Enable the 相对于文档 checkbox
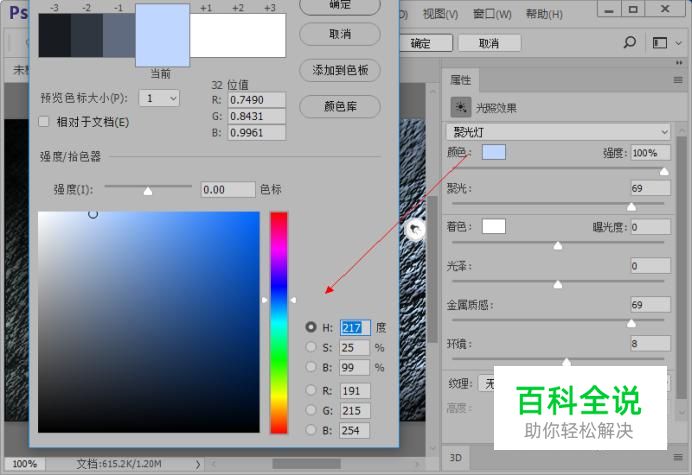692x475 pixels. click(44, 121)
